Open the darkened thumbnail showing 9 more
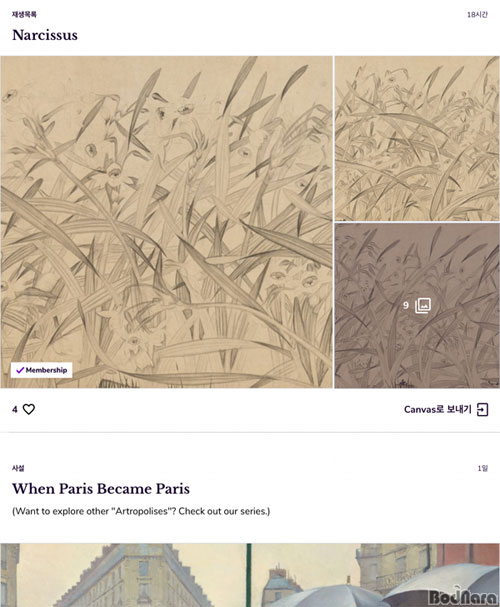Image resolution: width=500 pixels, height=607 pixels. tap(417, 305)
